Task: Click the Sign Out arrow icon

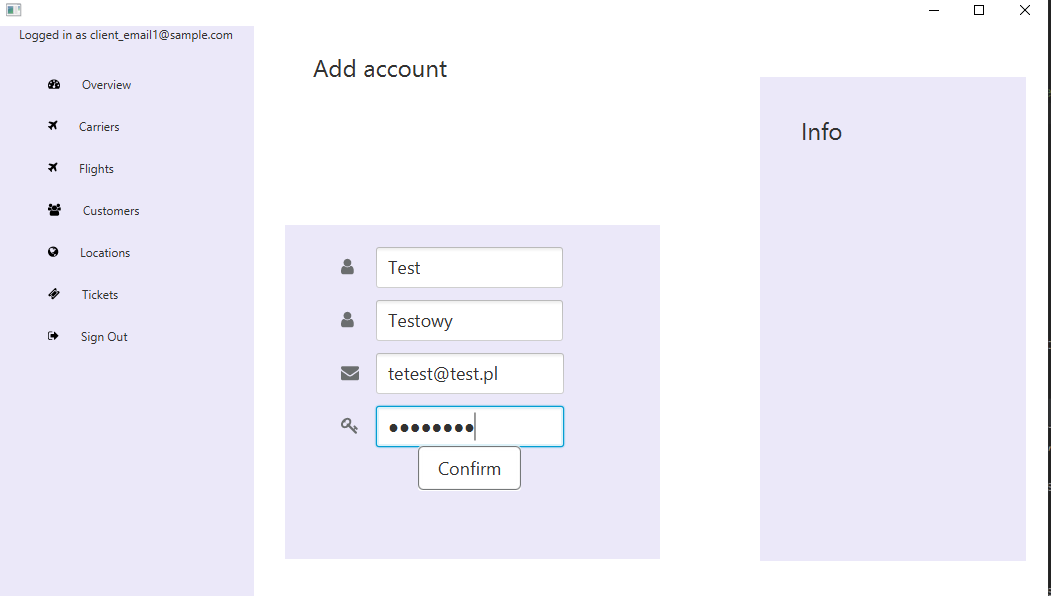Action: tap(53, 336)
